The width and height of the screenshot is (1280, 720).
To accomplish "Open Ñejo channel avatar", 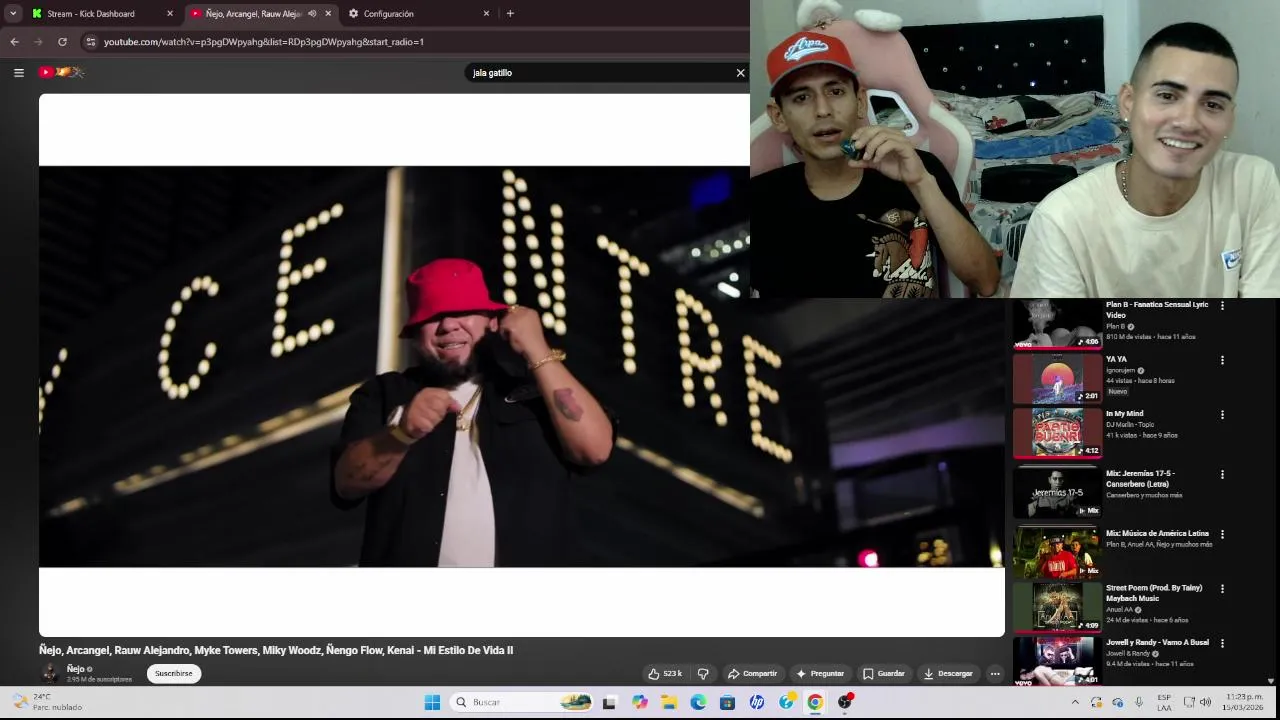I will coord(49,673).
